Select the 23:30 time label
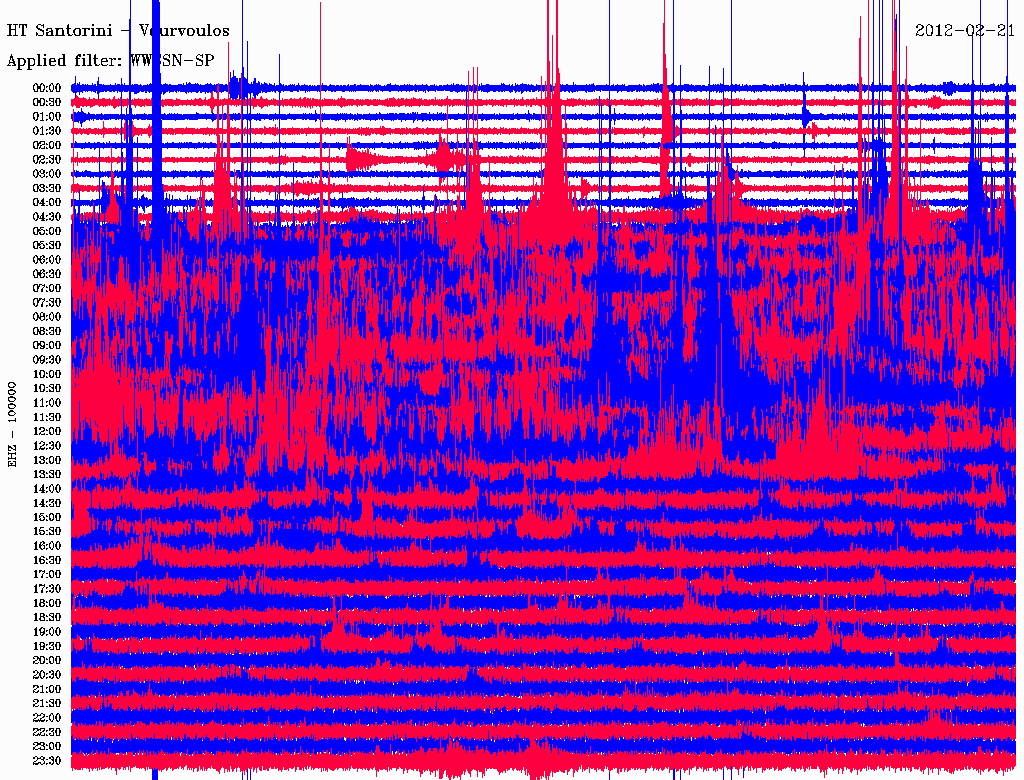This screenshot has width=1024, height=780. [x=47, y=760]
